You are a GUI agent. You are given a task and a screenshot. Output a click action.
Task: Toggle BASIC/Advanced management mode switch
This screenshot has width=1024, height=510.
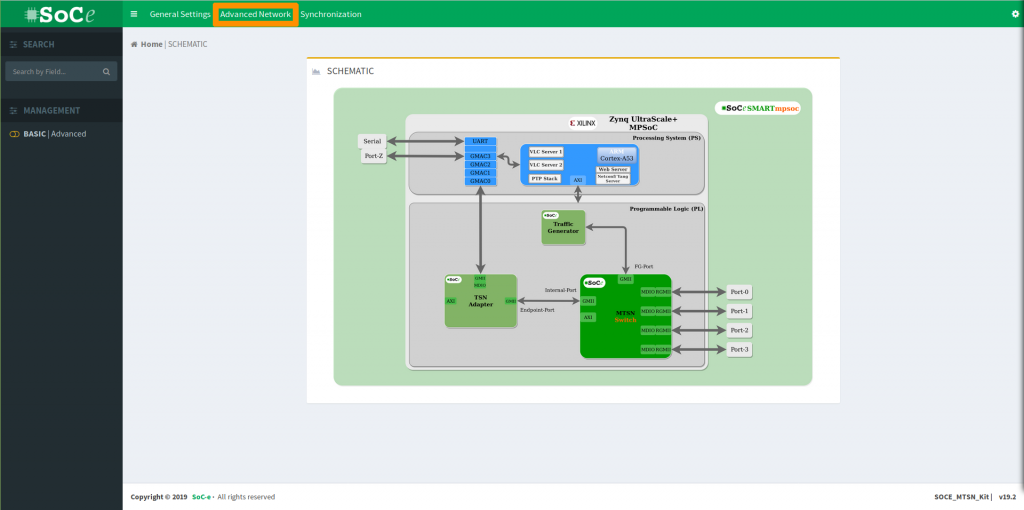pyautogui.click(x=15, y=134)
